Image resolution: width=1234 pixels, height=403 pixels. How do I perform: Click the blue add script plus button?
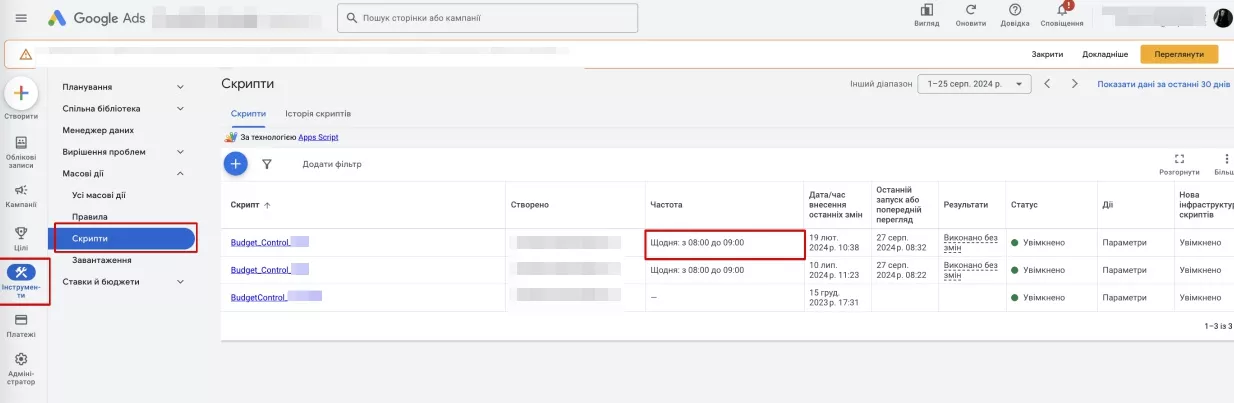(235, 164)
